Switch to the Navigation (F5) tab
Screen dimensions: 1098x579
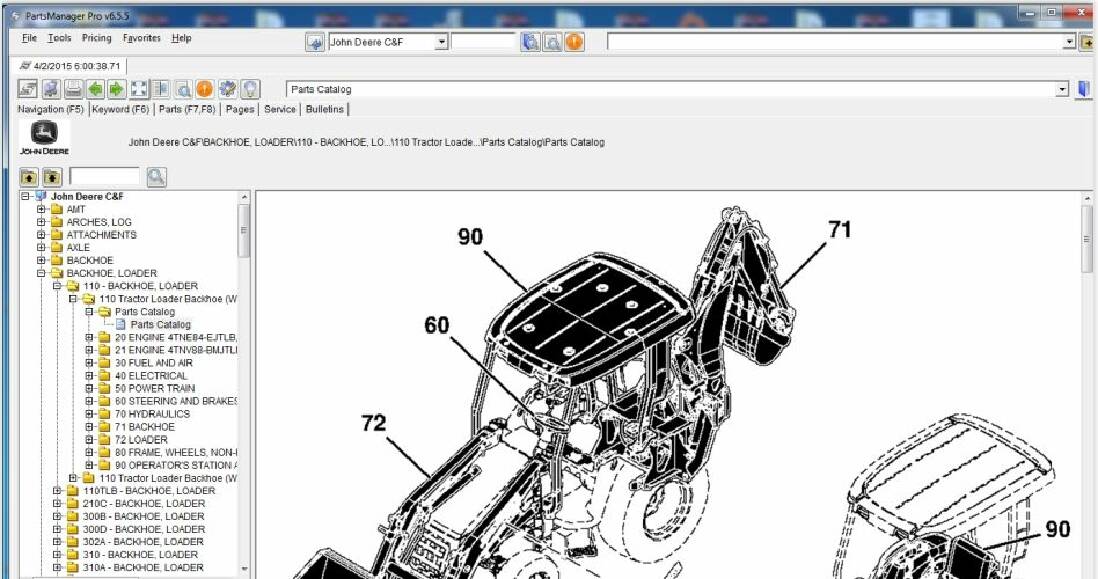[50, 109]
